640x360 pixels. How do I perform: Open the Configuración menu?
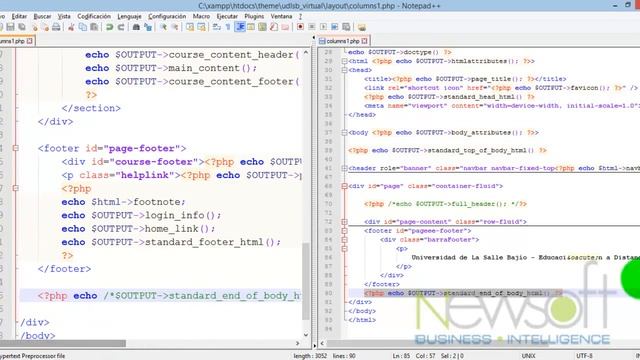[x=167, y=16]
